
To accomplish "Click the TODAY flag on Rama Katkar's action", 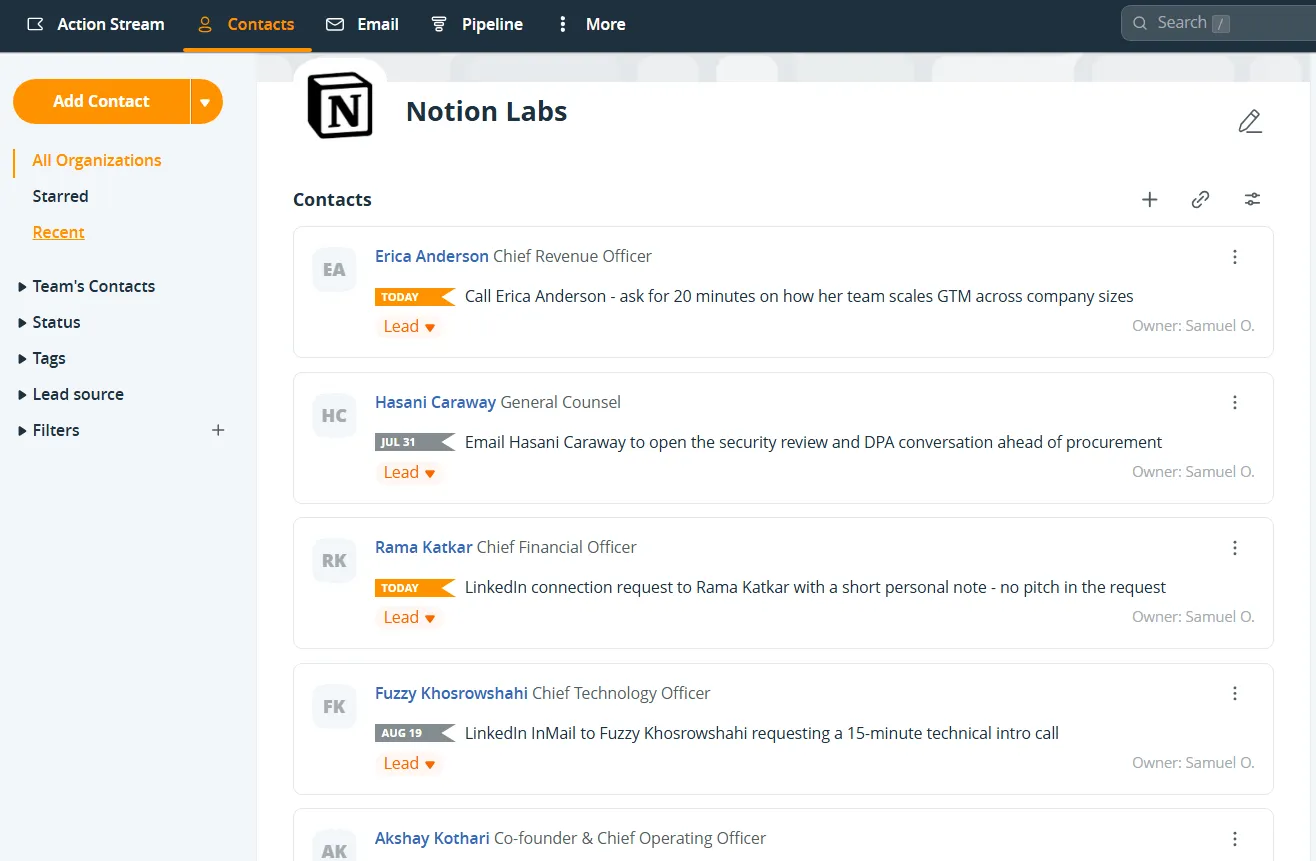I will tap(415, 588).
